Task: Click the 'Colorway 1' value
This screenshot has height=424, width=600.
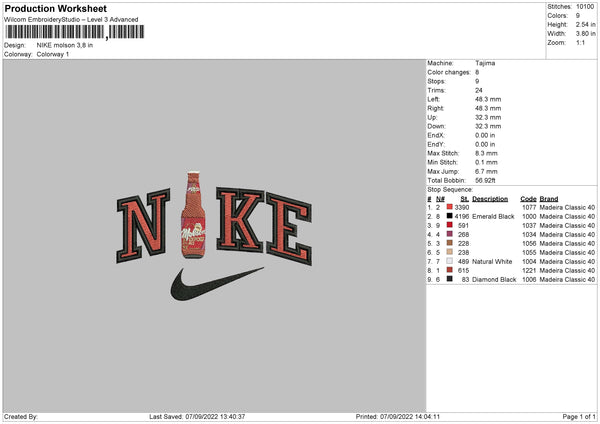Action: tap(53, 54)
